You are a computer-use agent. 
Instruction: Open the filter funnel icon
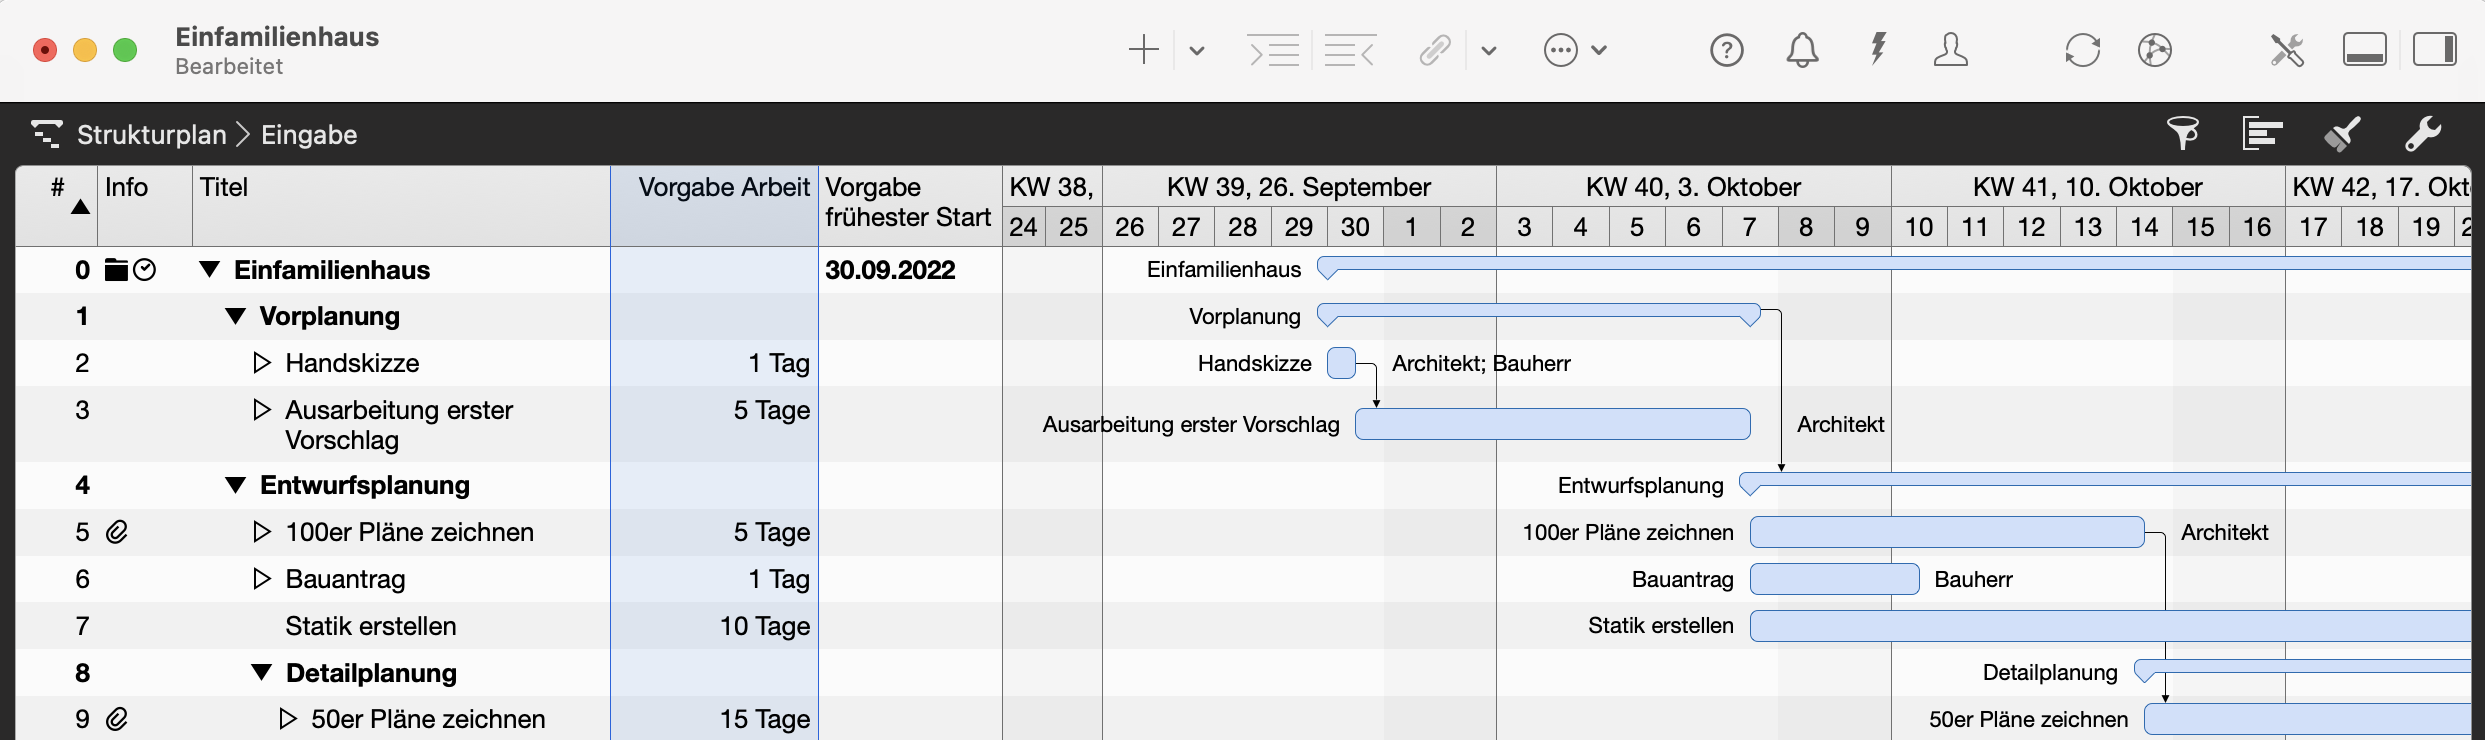pos(2183,133)
